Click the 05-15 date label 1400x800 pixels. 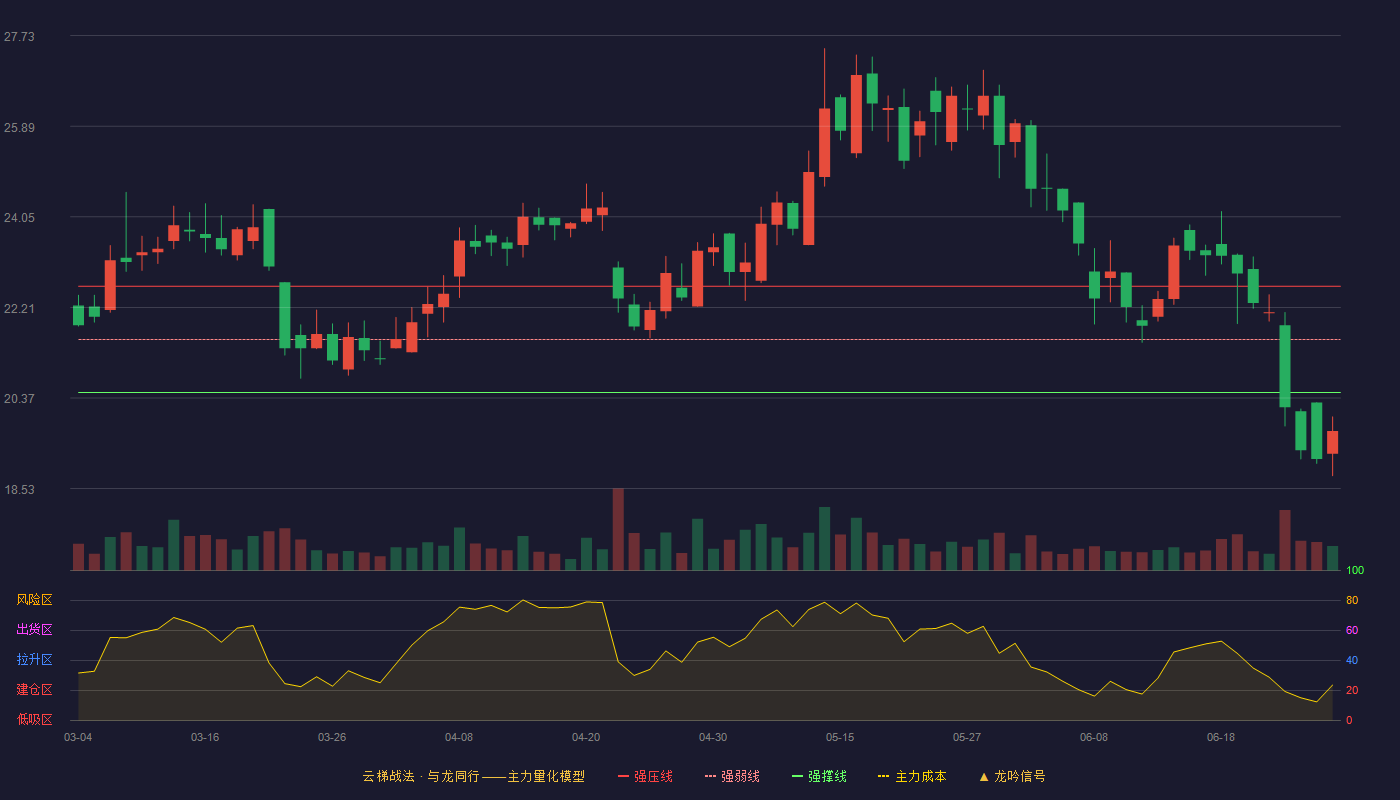(840, 737)
